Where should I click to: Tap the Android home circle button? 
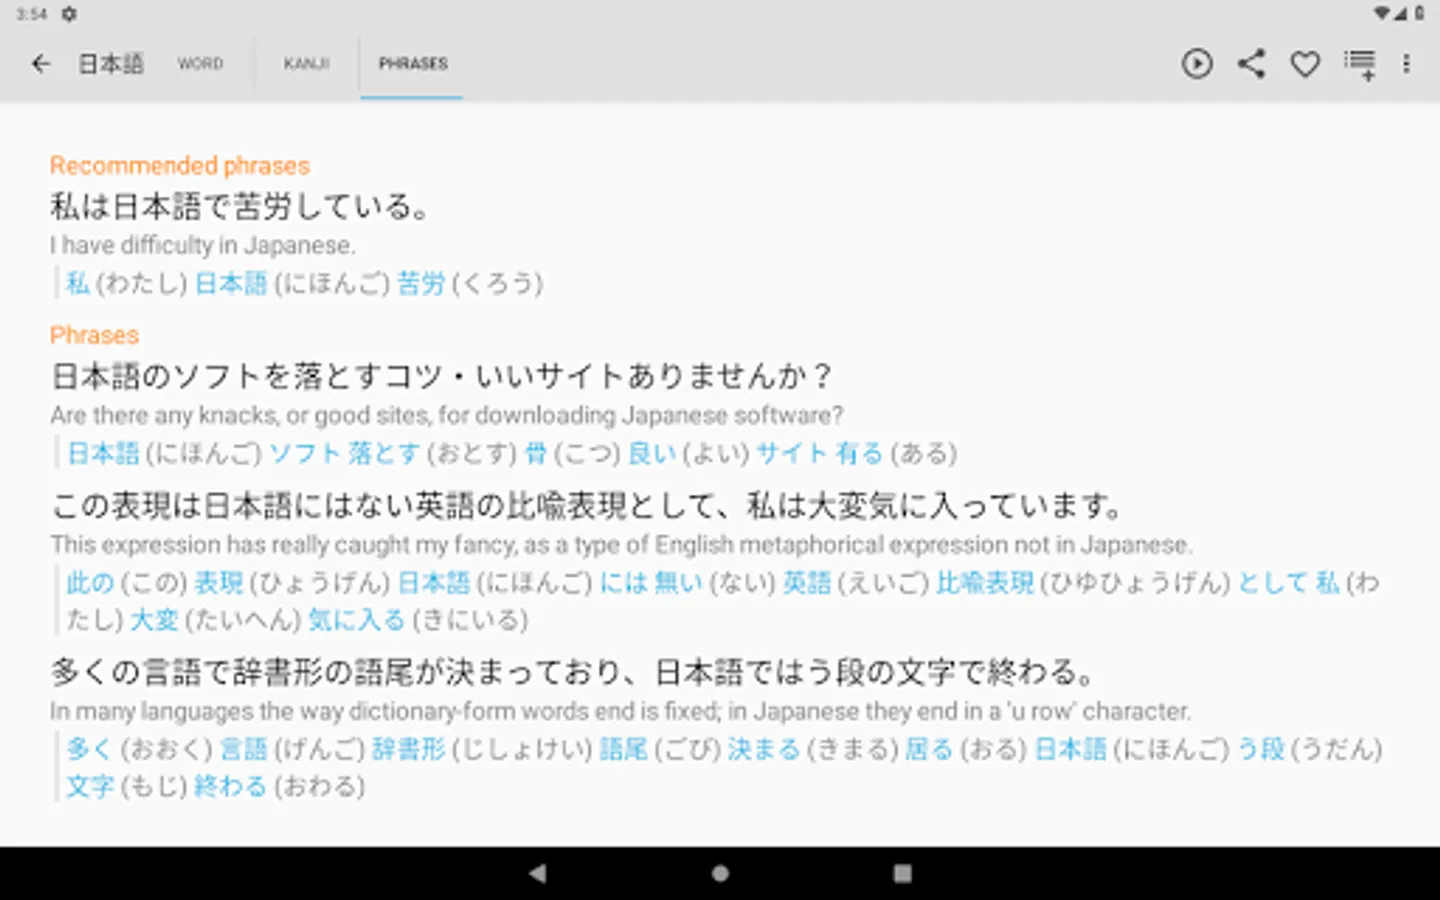[x=720, y=873]
